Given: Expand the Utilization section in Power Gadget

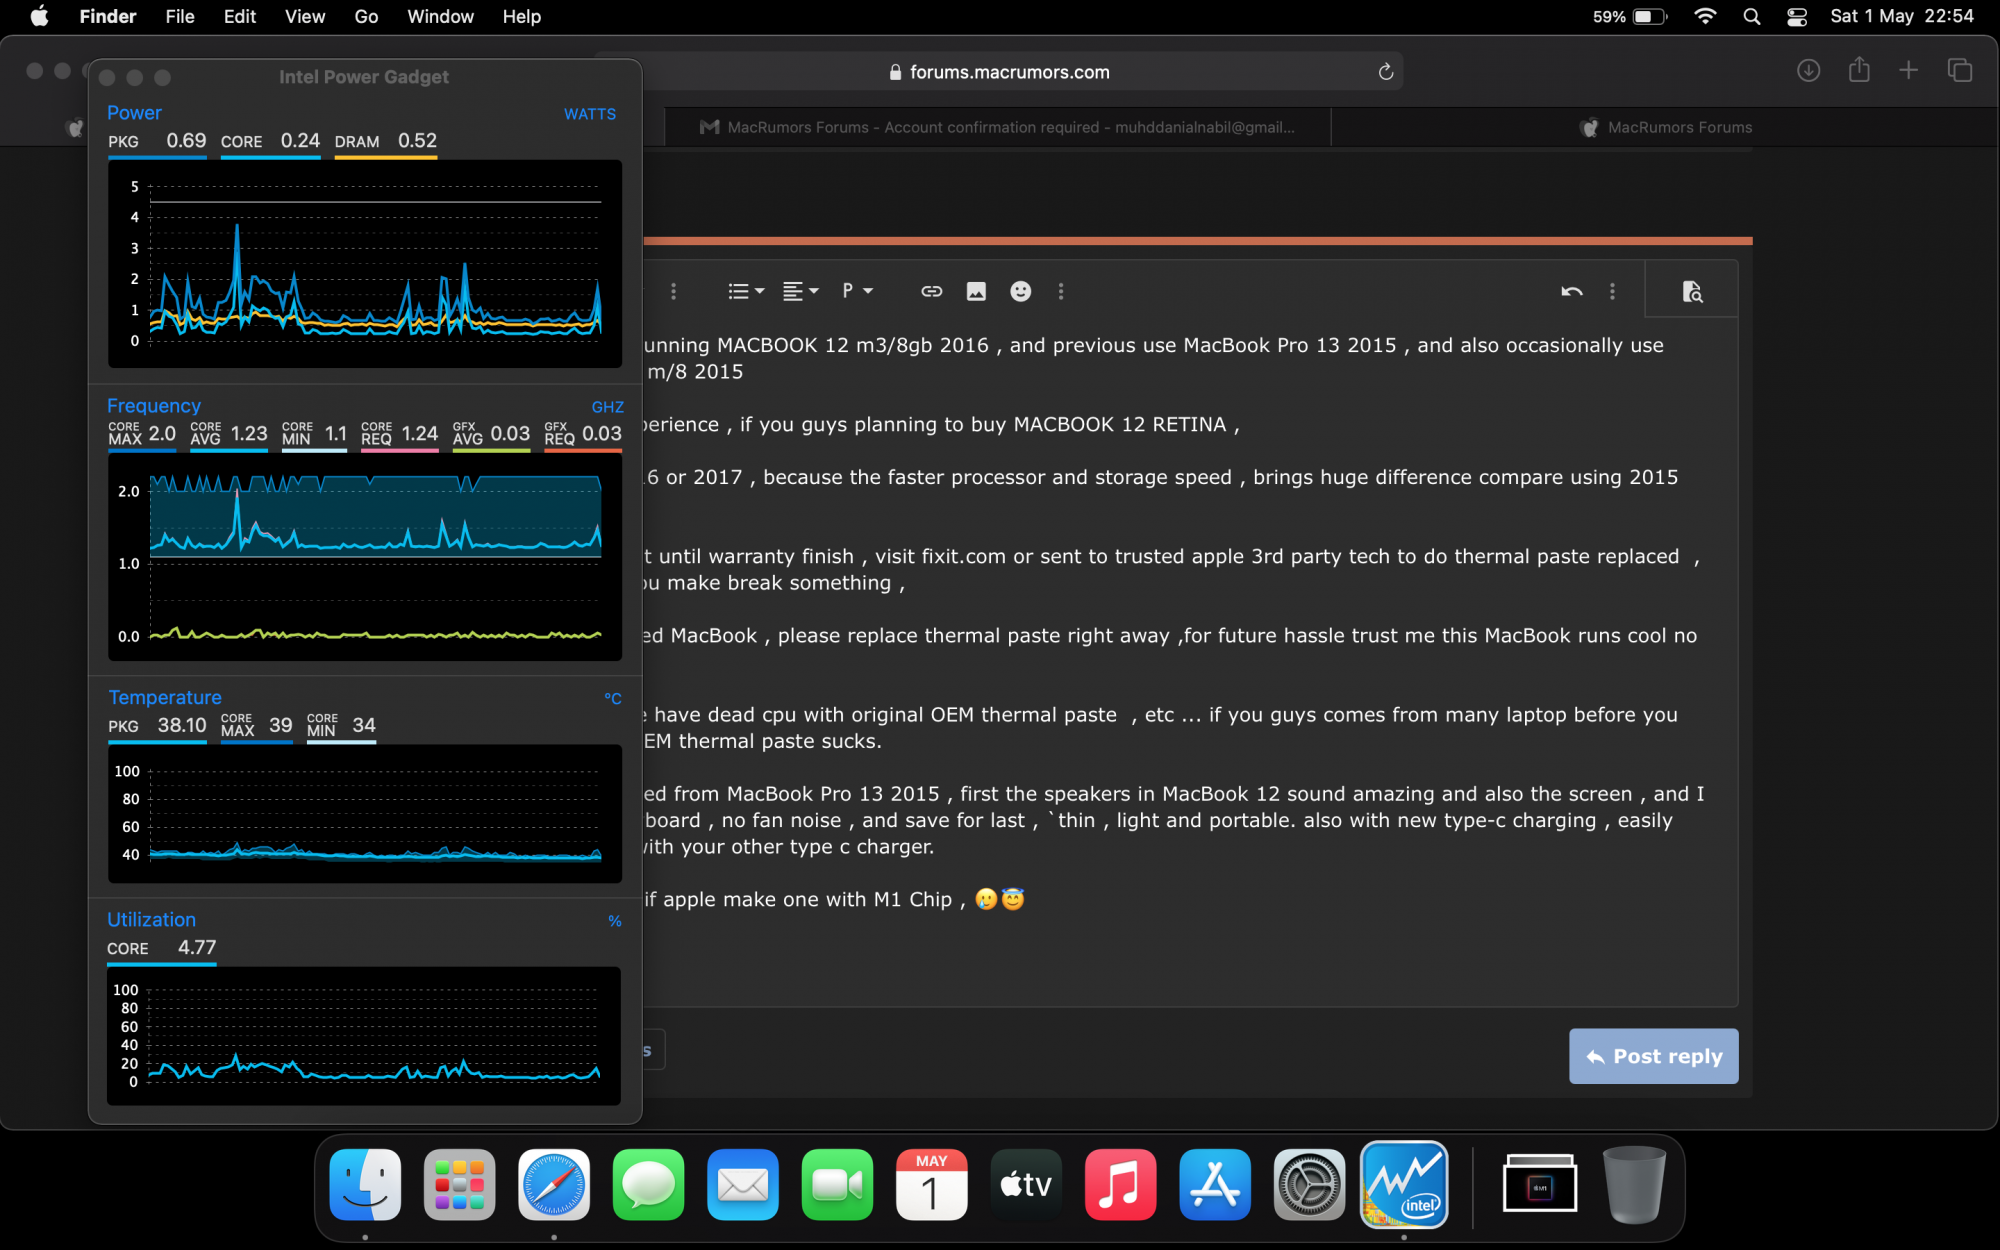Looking at the screenshot, I should point(151,919).
